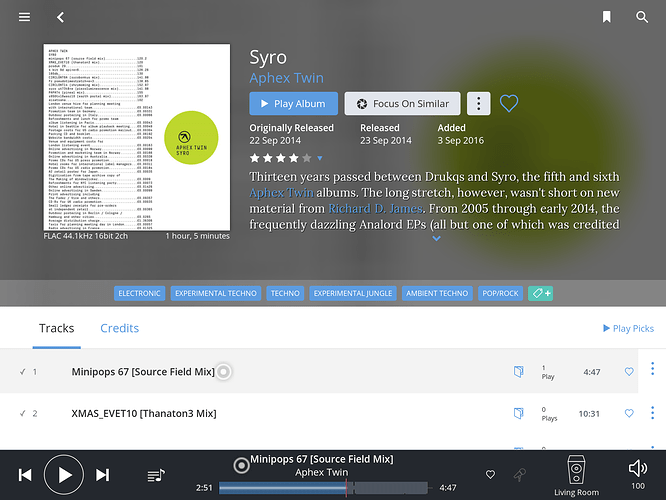Open bookmarks icon in top bar
The image size is (666, 500).
pos(607,17)
